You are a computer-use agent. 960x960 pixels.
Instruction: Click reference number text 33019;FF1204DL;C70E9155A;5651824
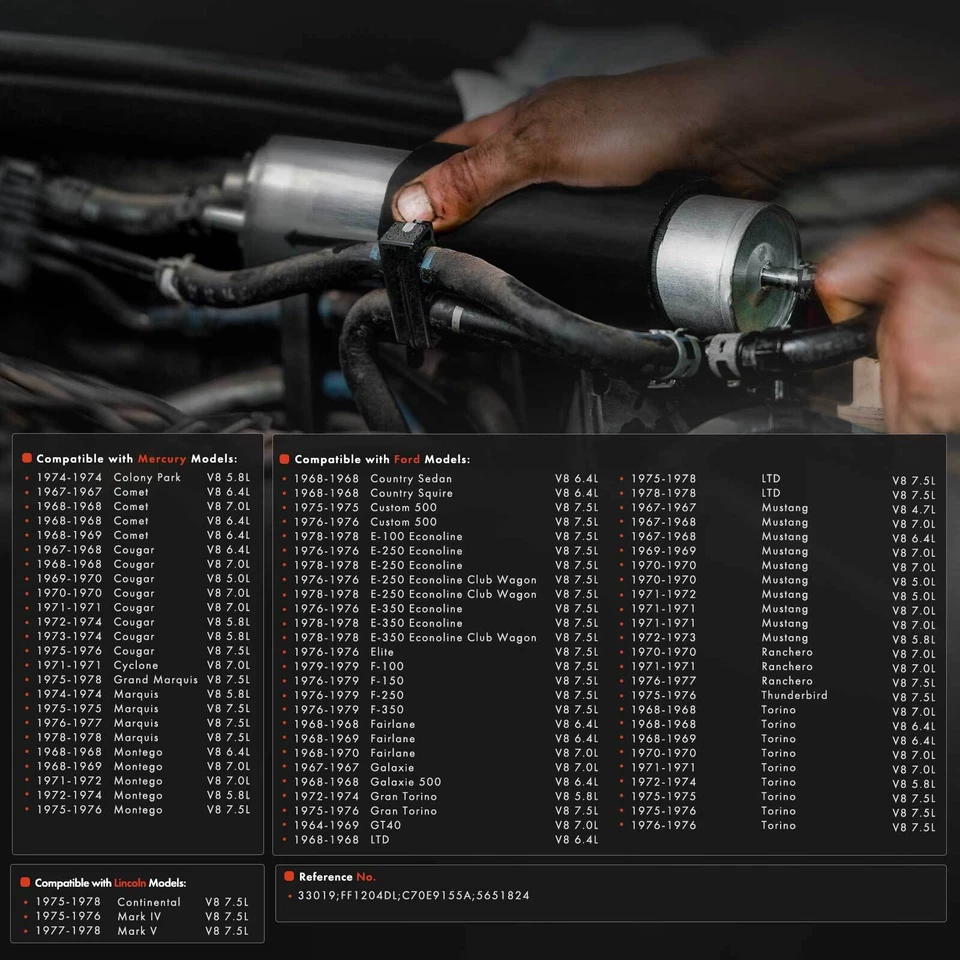pos(414,896)
